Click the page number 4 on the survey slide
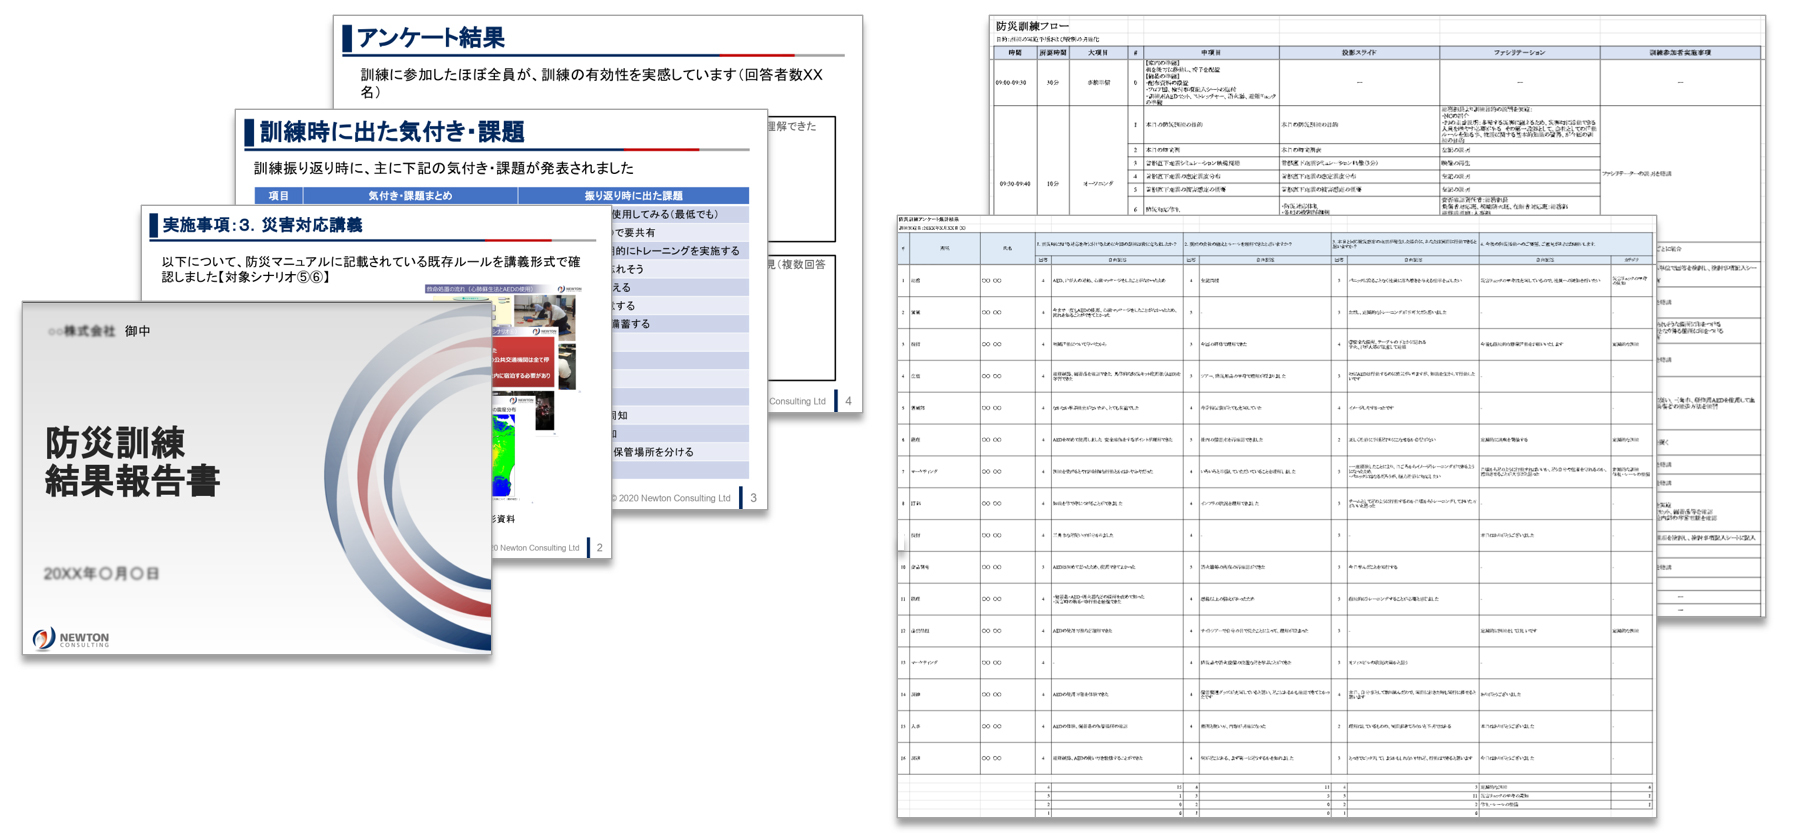 point(848,401)
